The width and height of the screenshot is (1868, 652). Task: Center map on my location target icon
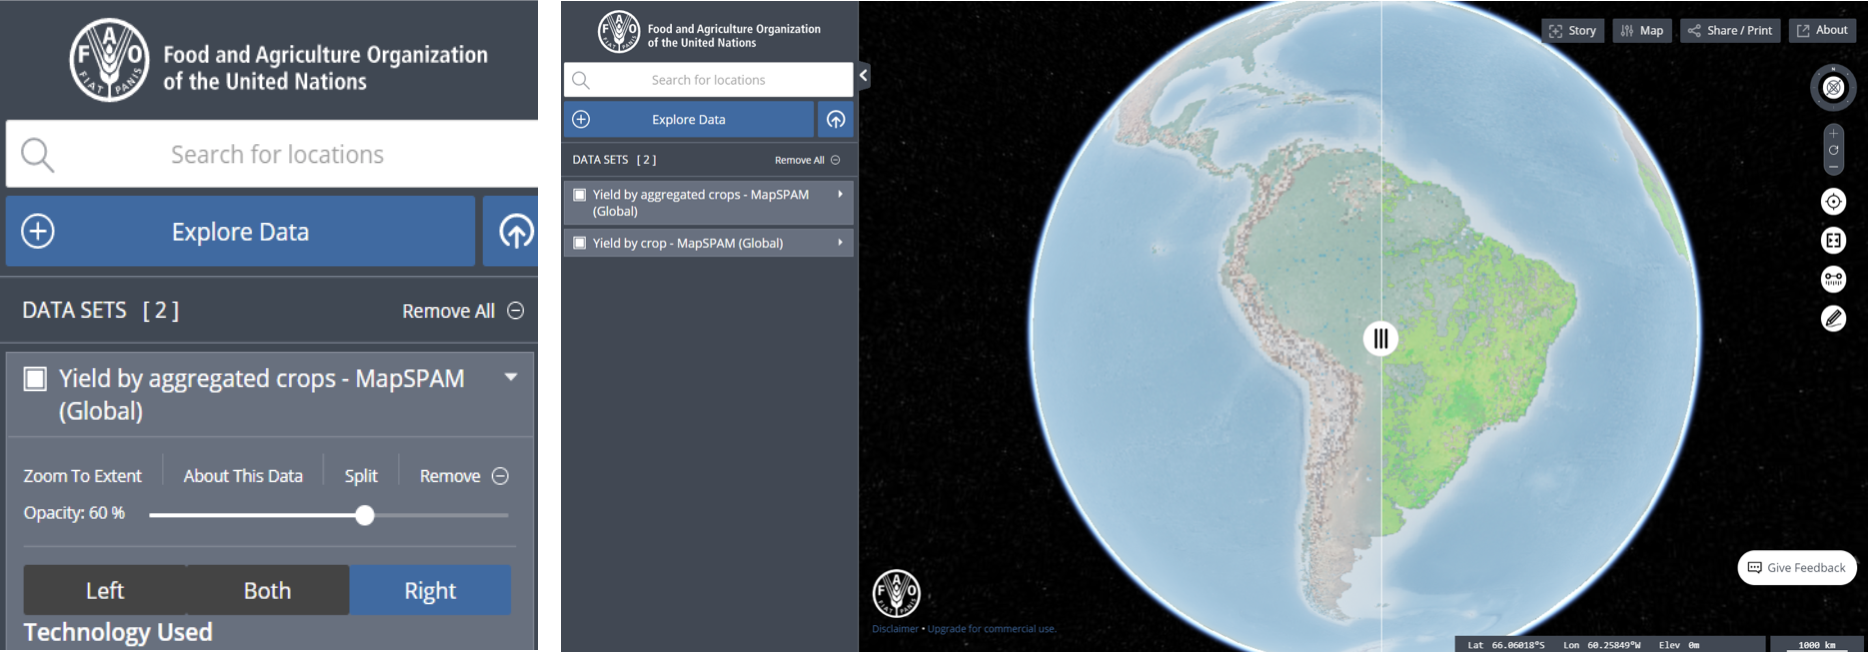coord(1833,201)
